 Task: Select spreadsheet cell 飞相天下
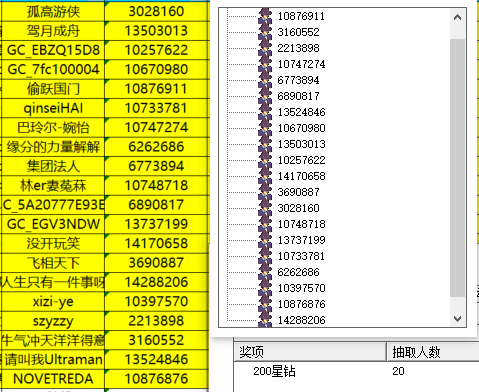(53, 263)
